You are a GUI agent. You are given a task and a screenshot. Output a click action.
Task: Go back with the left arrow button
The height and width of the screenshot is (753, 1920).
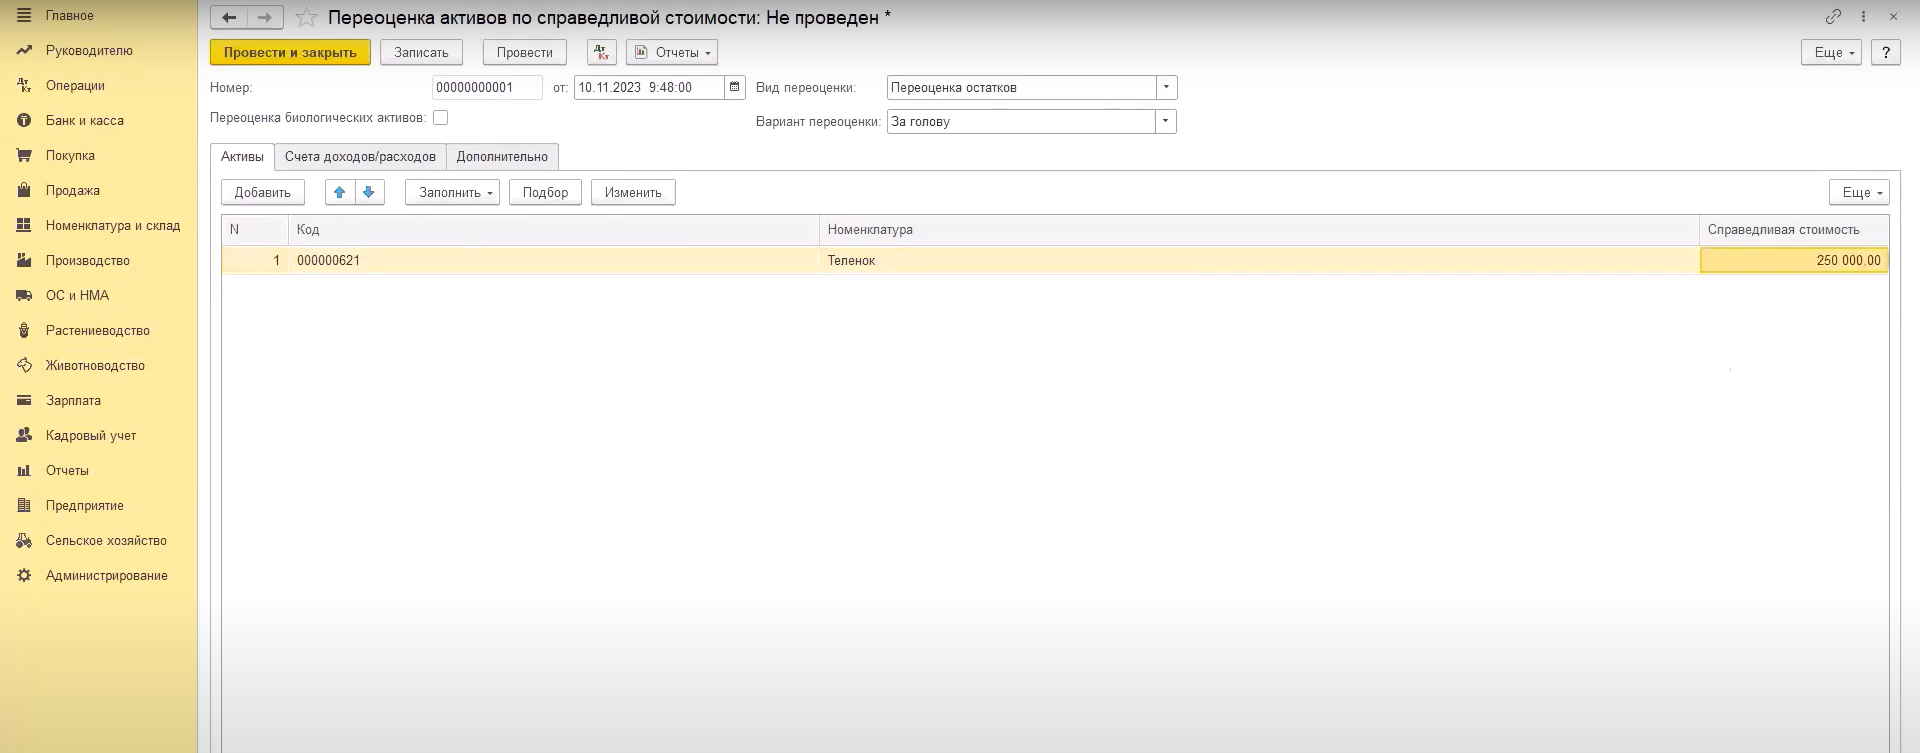(x=229, y=17)
